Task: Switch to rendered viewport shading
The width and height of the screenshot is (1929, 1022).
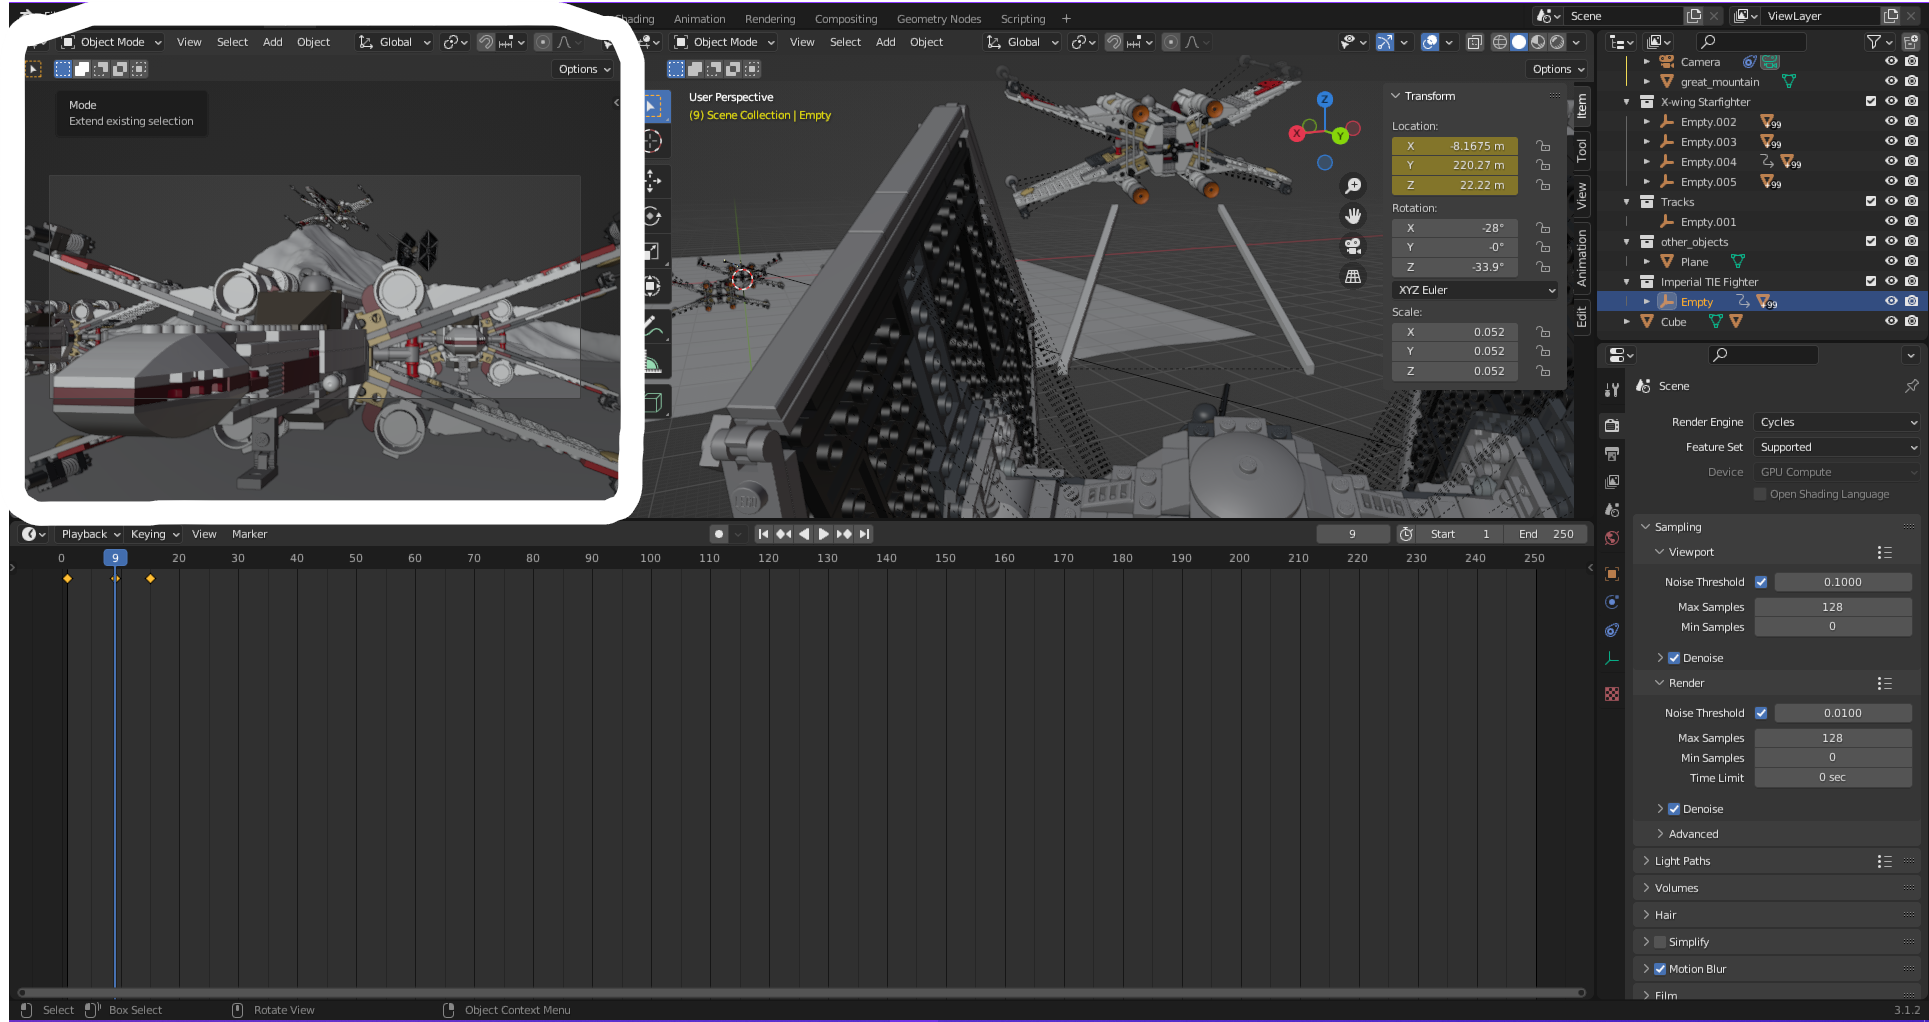Action: click(1557, 42)
